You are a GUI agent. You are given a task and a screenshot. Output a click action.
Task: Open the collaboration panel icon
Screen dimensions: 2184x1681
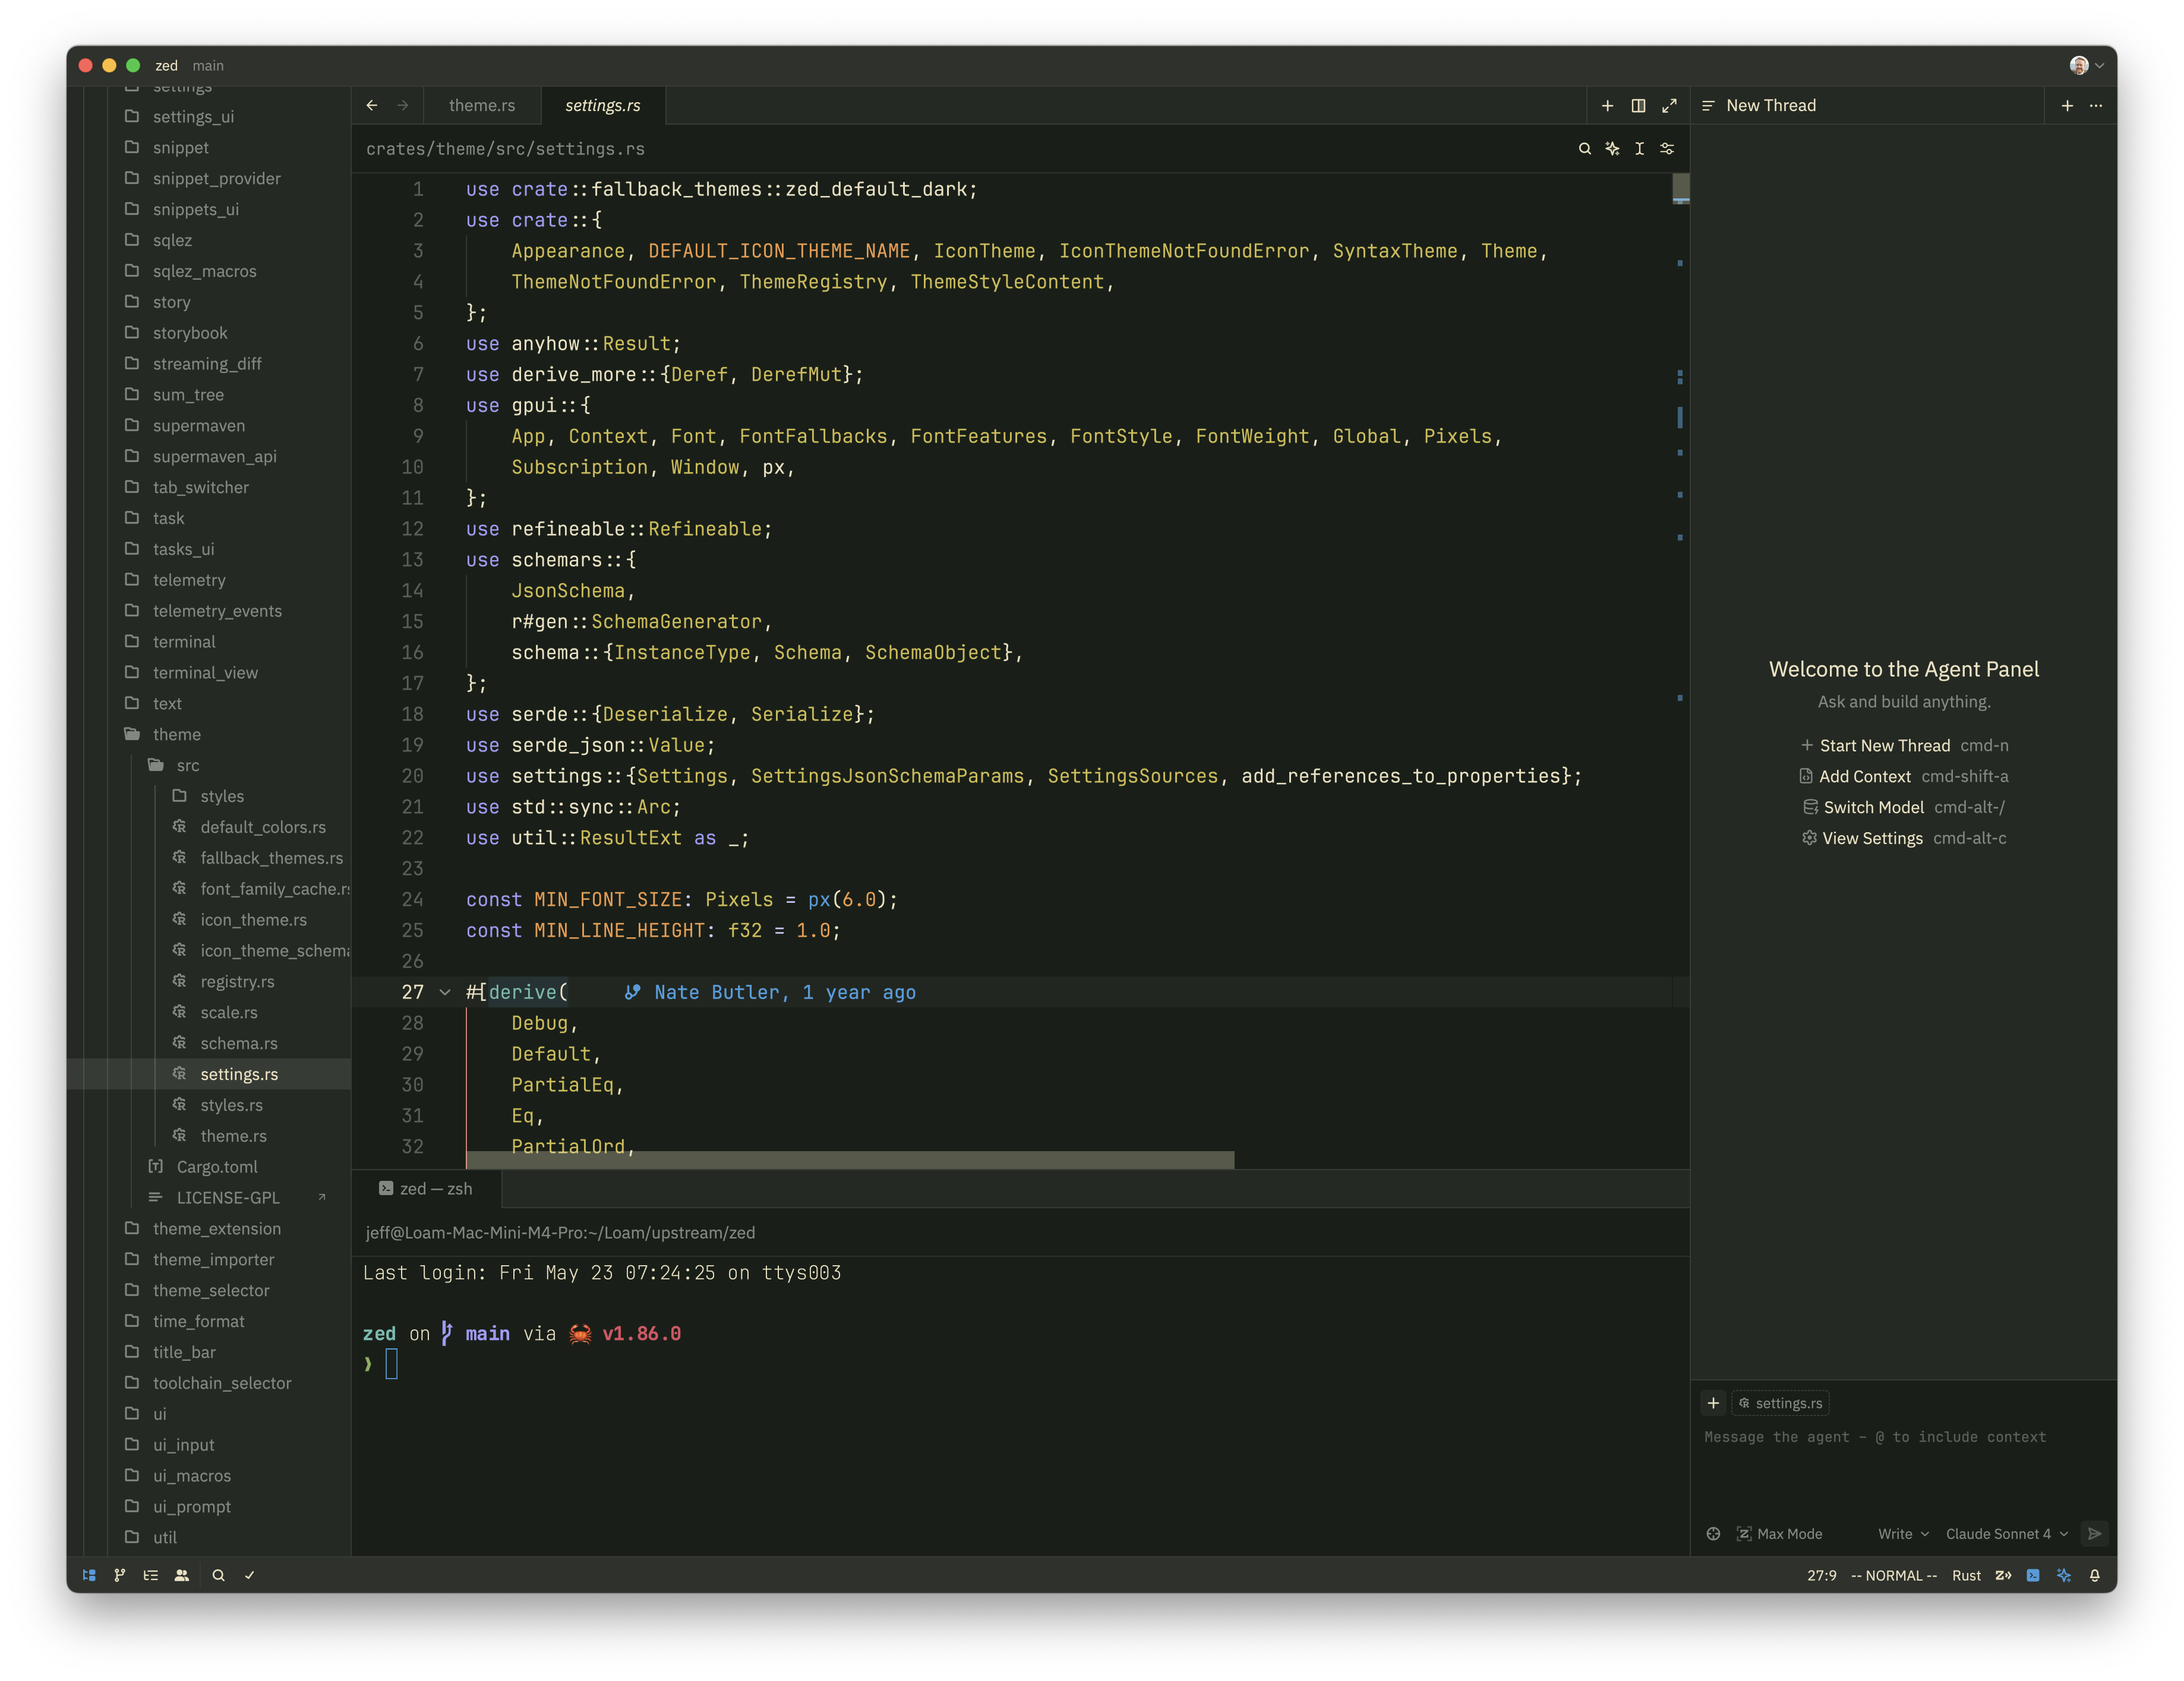pos(182,1575)
